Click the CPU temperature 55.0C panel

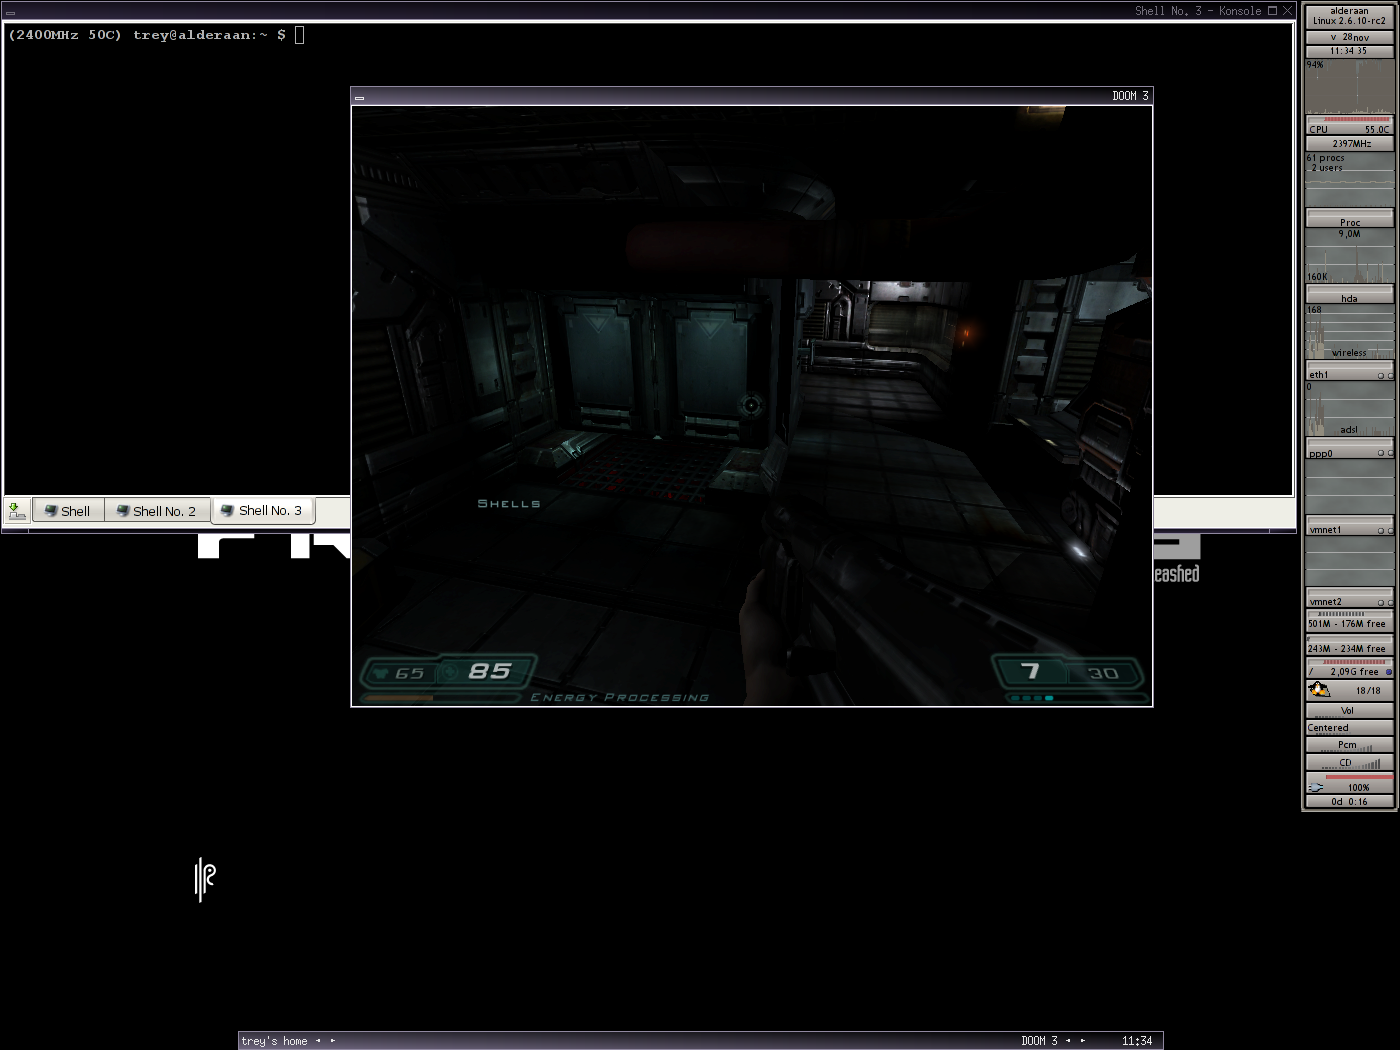click(x=1349, y=126)
